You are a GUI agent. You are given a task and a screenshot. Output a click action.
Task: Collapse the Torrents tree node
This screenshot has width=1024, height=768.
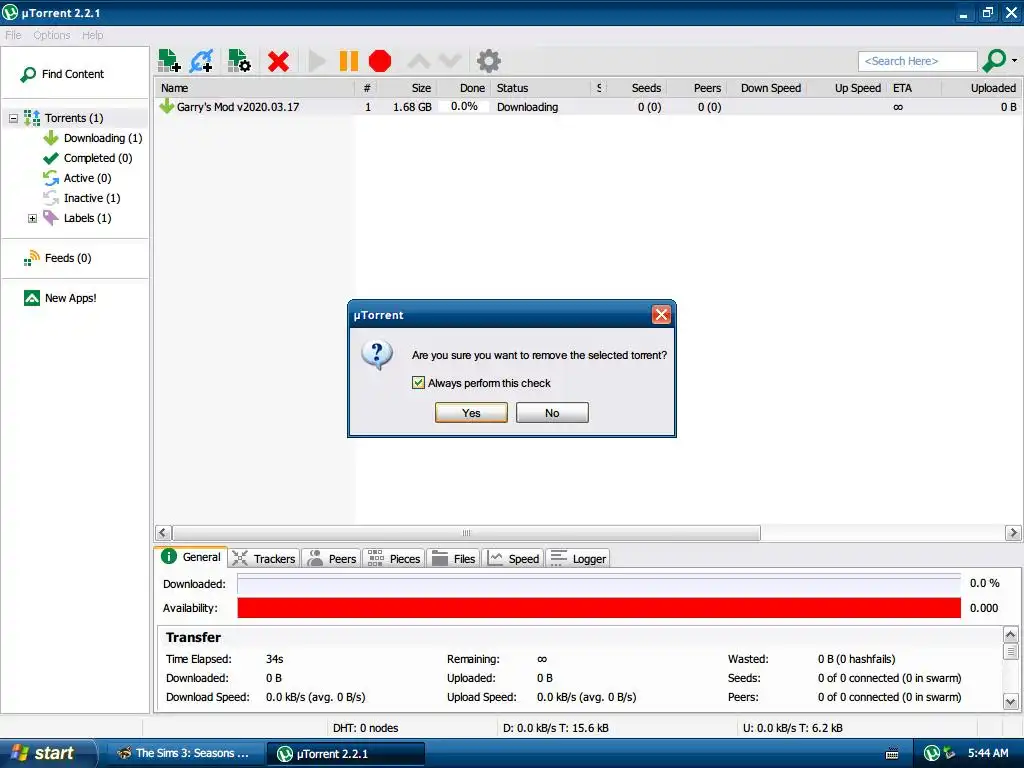click(x=13, y=118)
